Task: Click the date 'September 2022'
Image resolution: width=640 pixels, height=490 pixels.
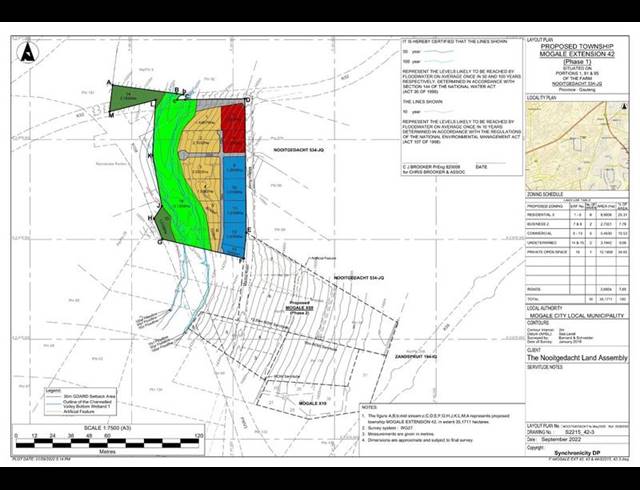Action: [x=561, y=439]
